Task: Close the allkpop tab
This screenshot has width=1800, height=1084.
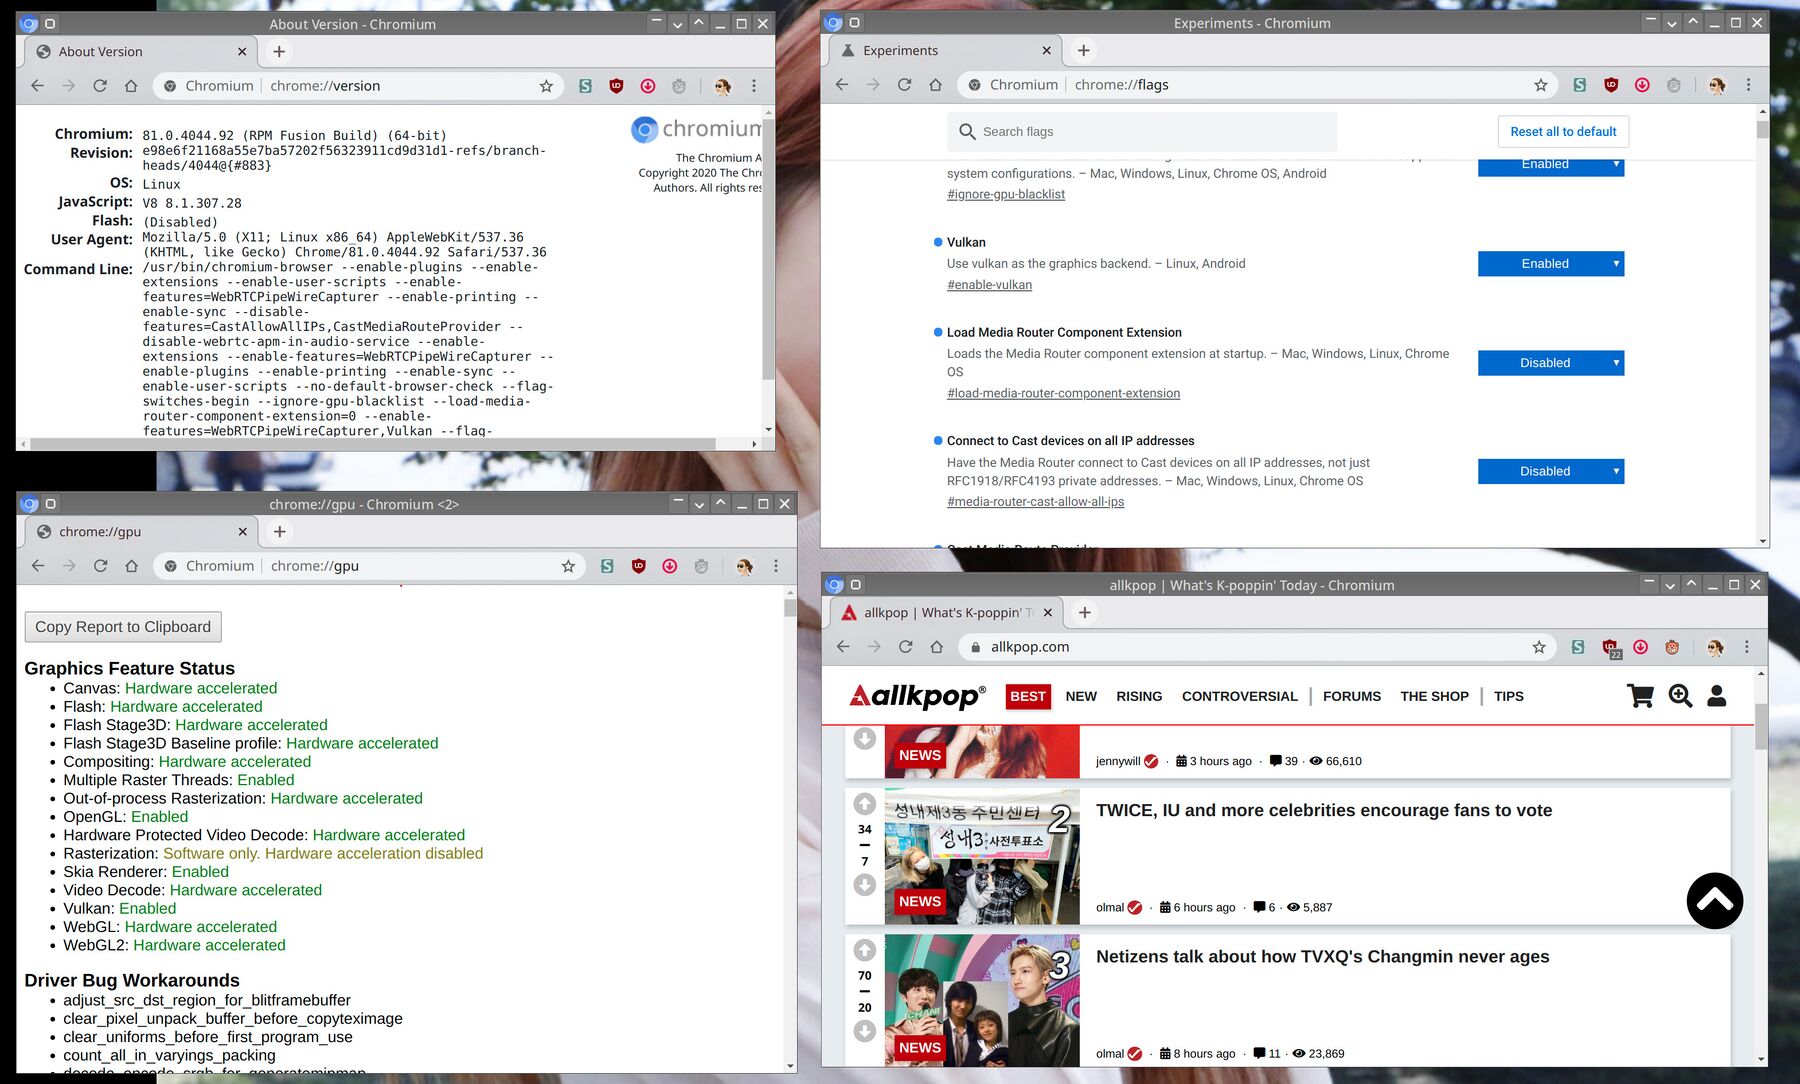Action: point(1047,613)
